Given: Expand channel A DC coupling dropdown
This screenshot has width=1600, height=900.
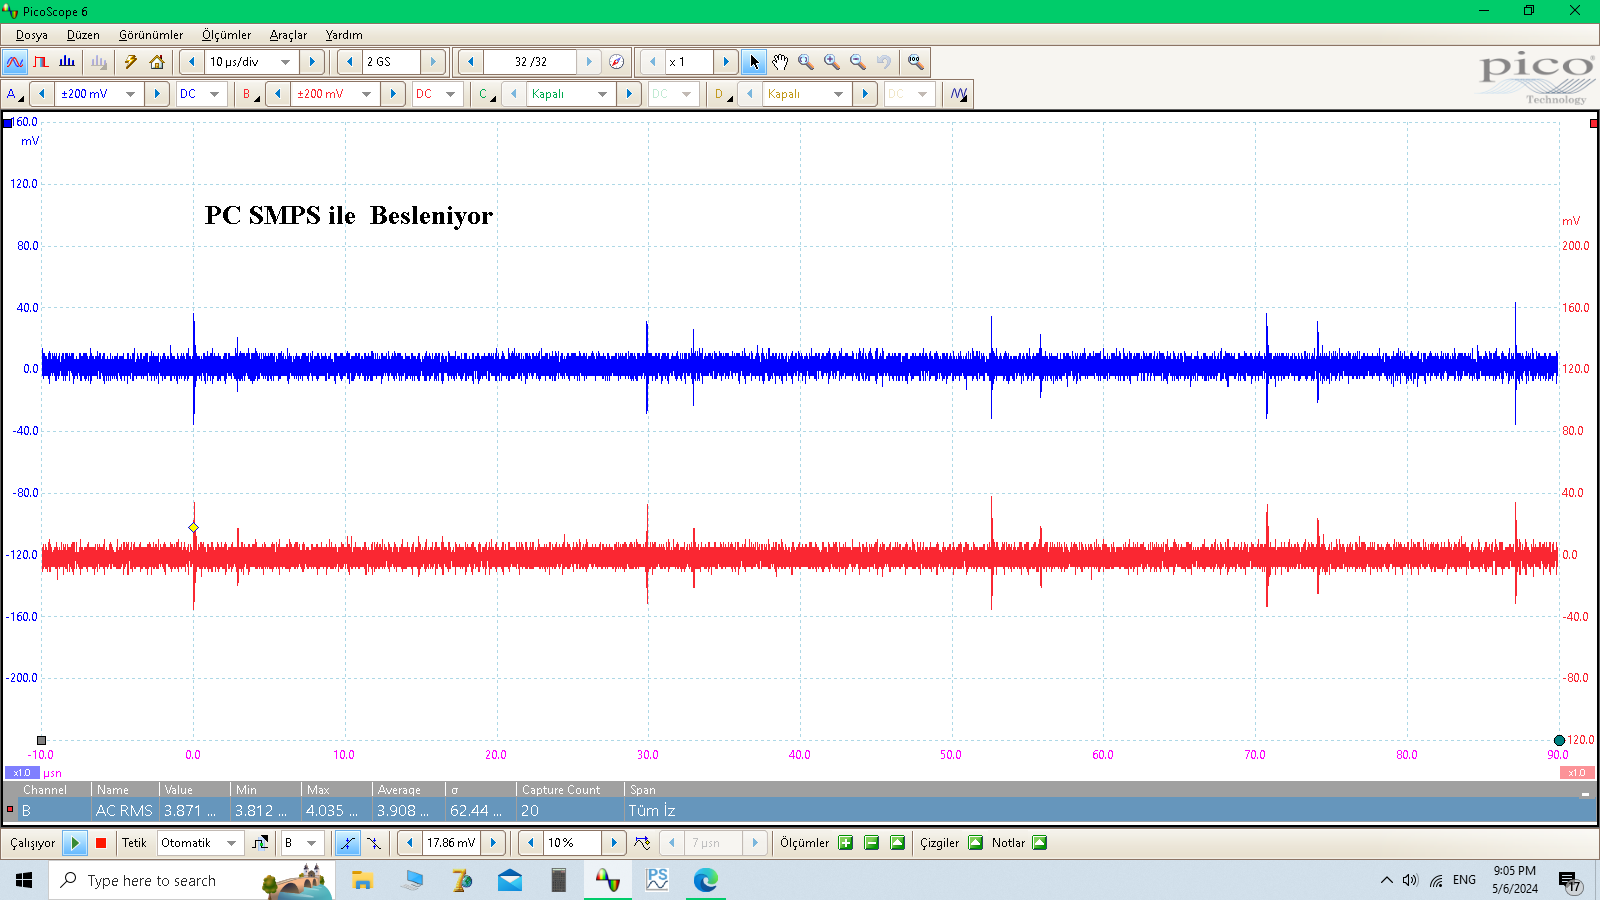Looking at the screenshot, I should coord(215,94).
